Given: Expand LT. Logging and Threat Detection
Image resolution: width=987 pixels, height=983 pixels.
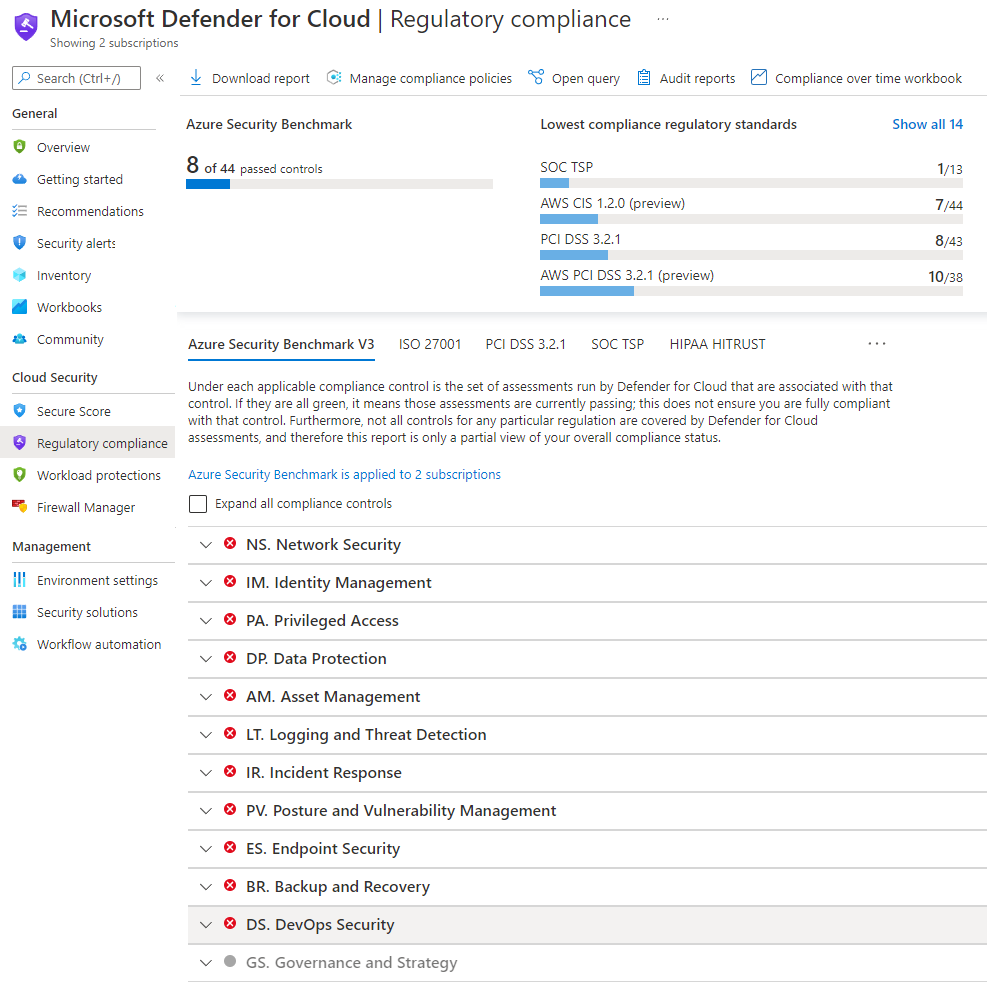Looking at the screenshot, I should 206,734.
